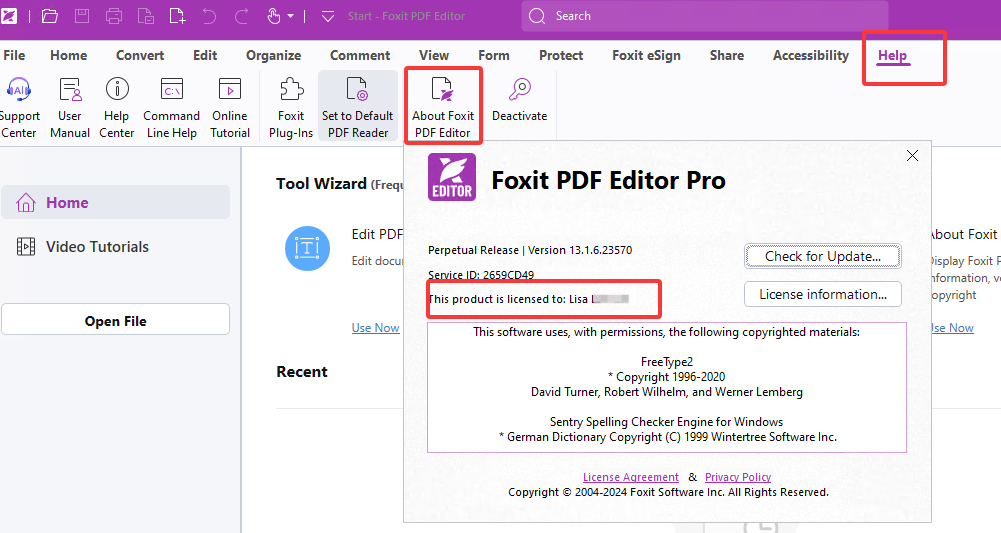Select Home in the left sidebar
1001x533 pixels.
pyautogui.click(x=116, y=202)
